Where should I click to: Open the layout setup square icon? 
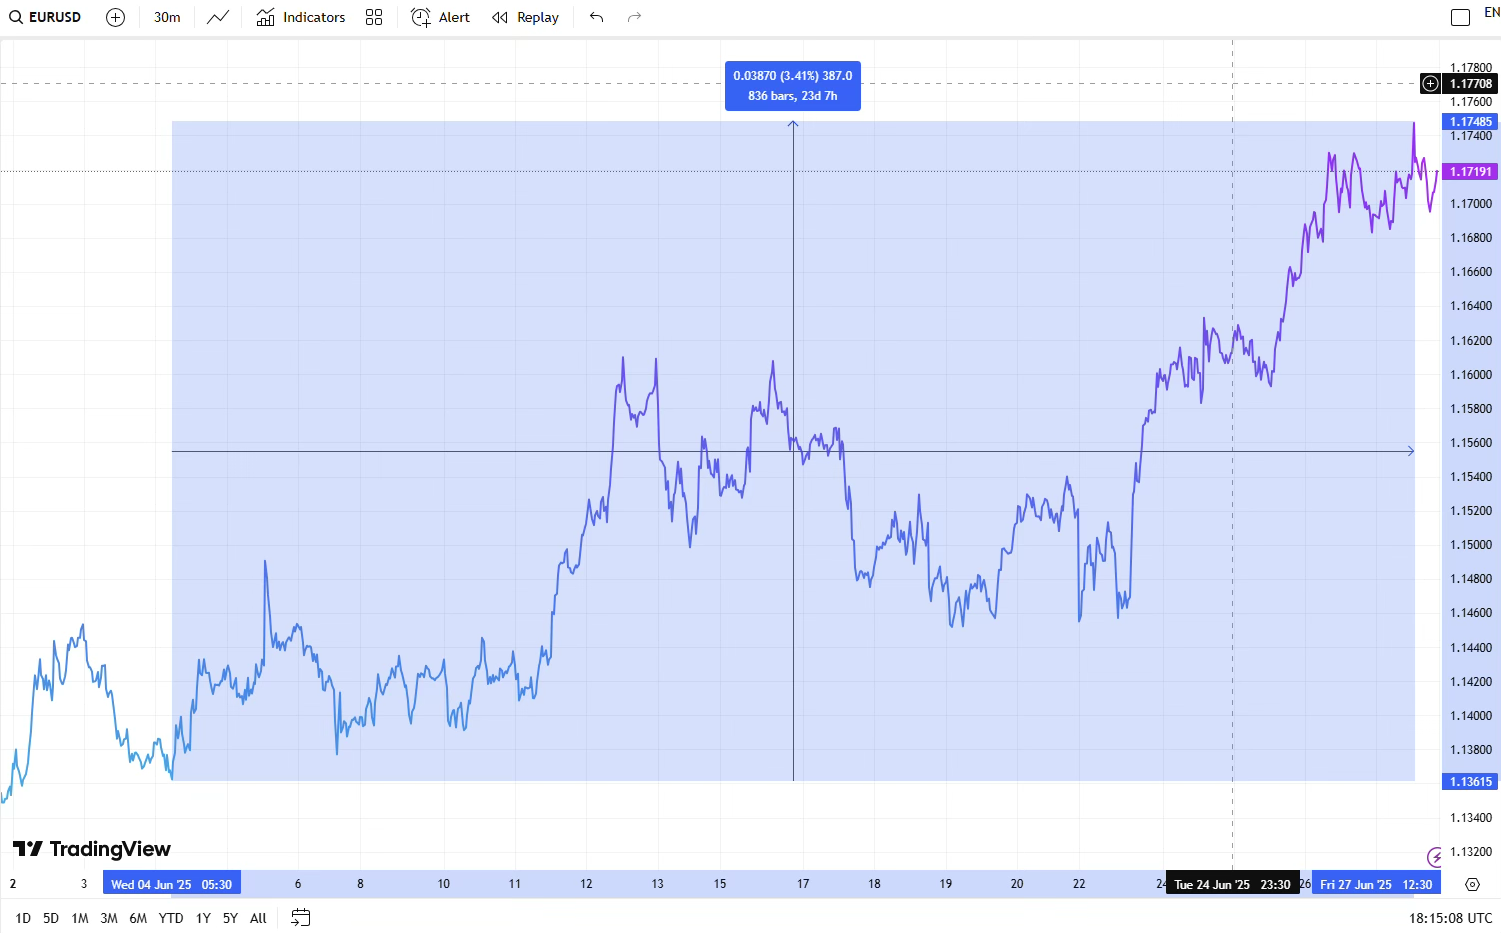(x=1461, y=17)
